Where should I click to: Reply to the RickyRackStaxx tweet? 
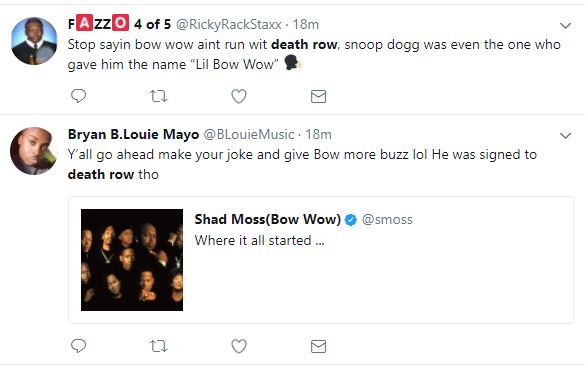point(78,96)
